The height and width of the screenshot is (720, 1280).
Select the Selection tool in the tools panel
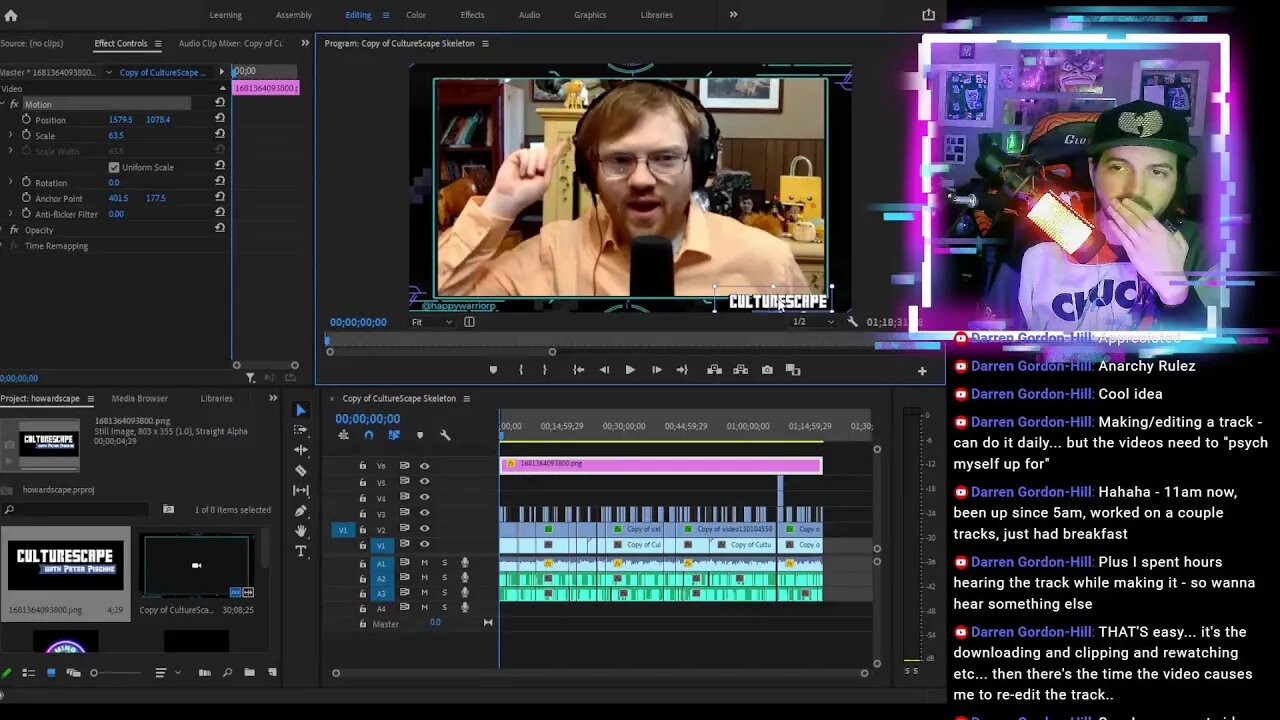pos(301,410)
